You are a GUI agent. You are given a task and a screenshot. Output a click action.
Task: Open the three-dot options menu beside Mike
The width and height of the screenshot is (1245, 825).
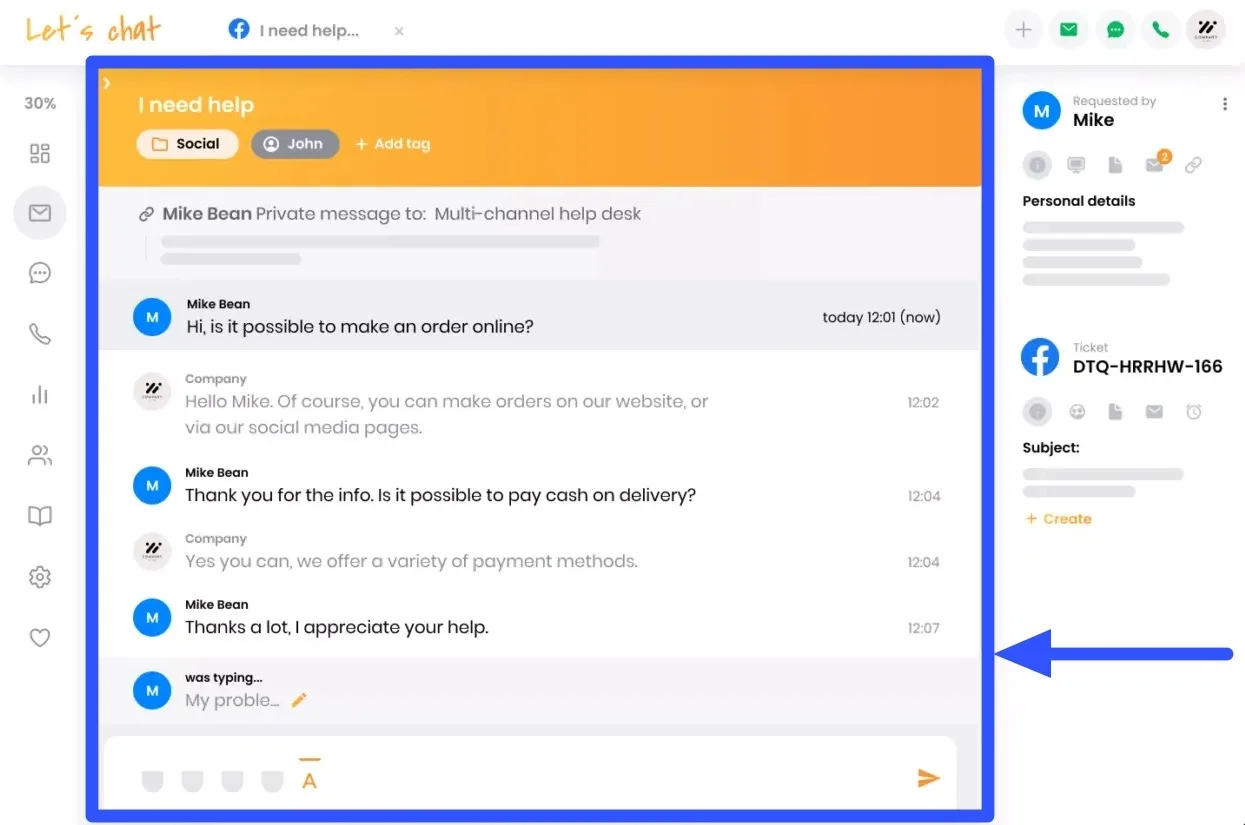point(1224,103)
